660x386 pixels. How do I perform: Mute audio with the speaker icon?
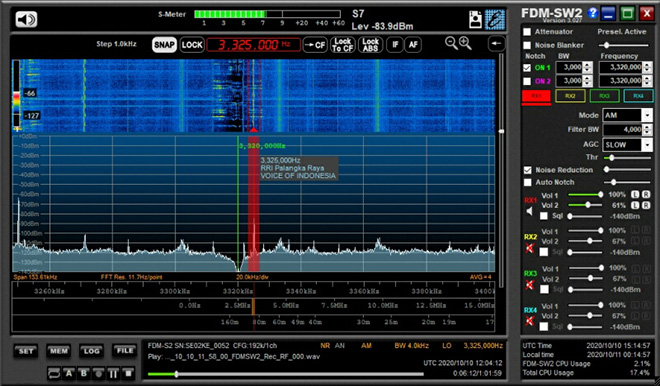[26, 19]
